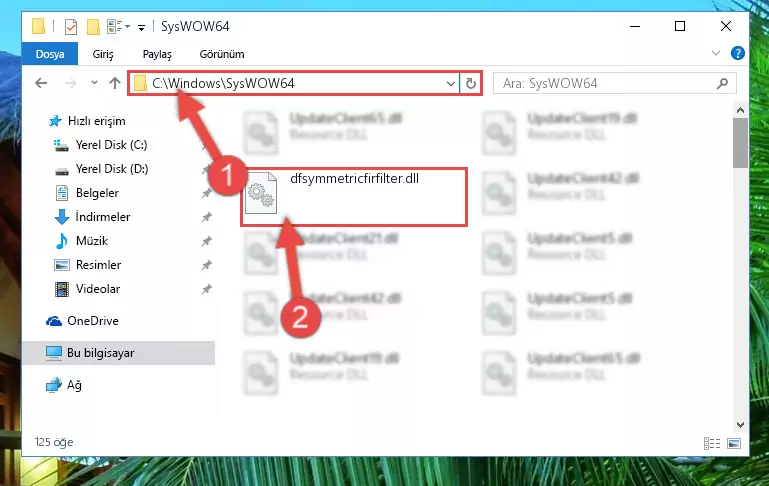Open the blue Help question mark icon
Viewport: 769px width, 486px height.
(737, 53)
